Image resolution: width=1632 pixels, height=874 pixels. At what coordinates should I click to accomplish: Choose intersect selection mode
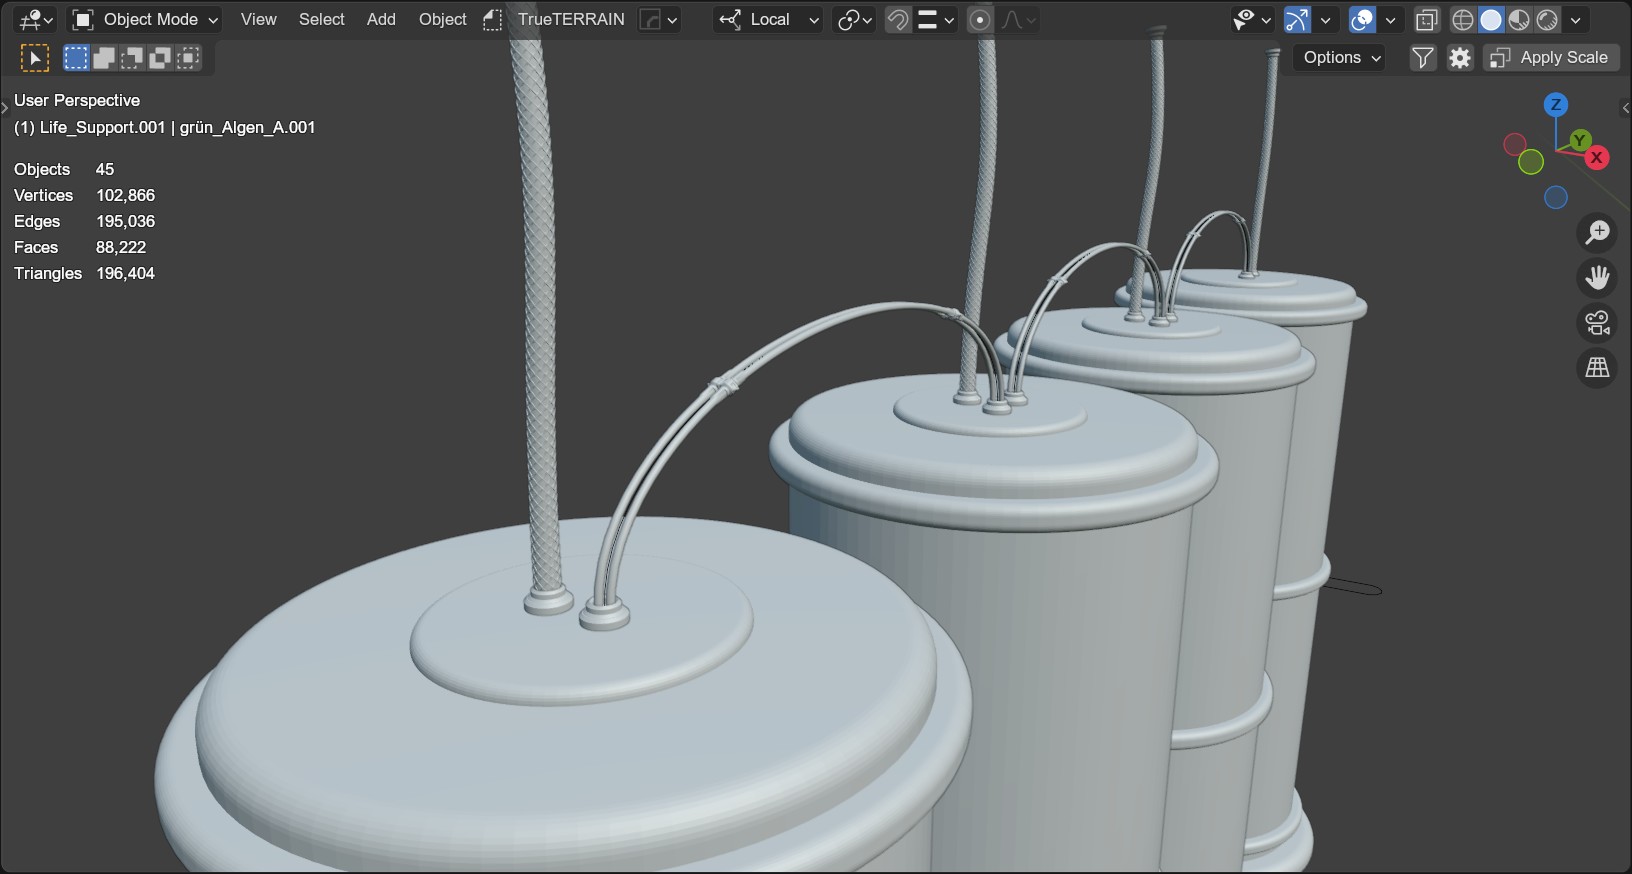tap(188, 58)
